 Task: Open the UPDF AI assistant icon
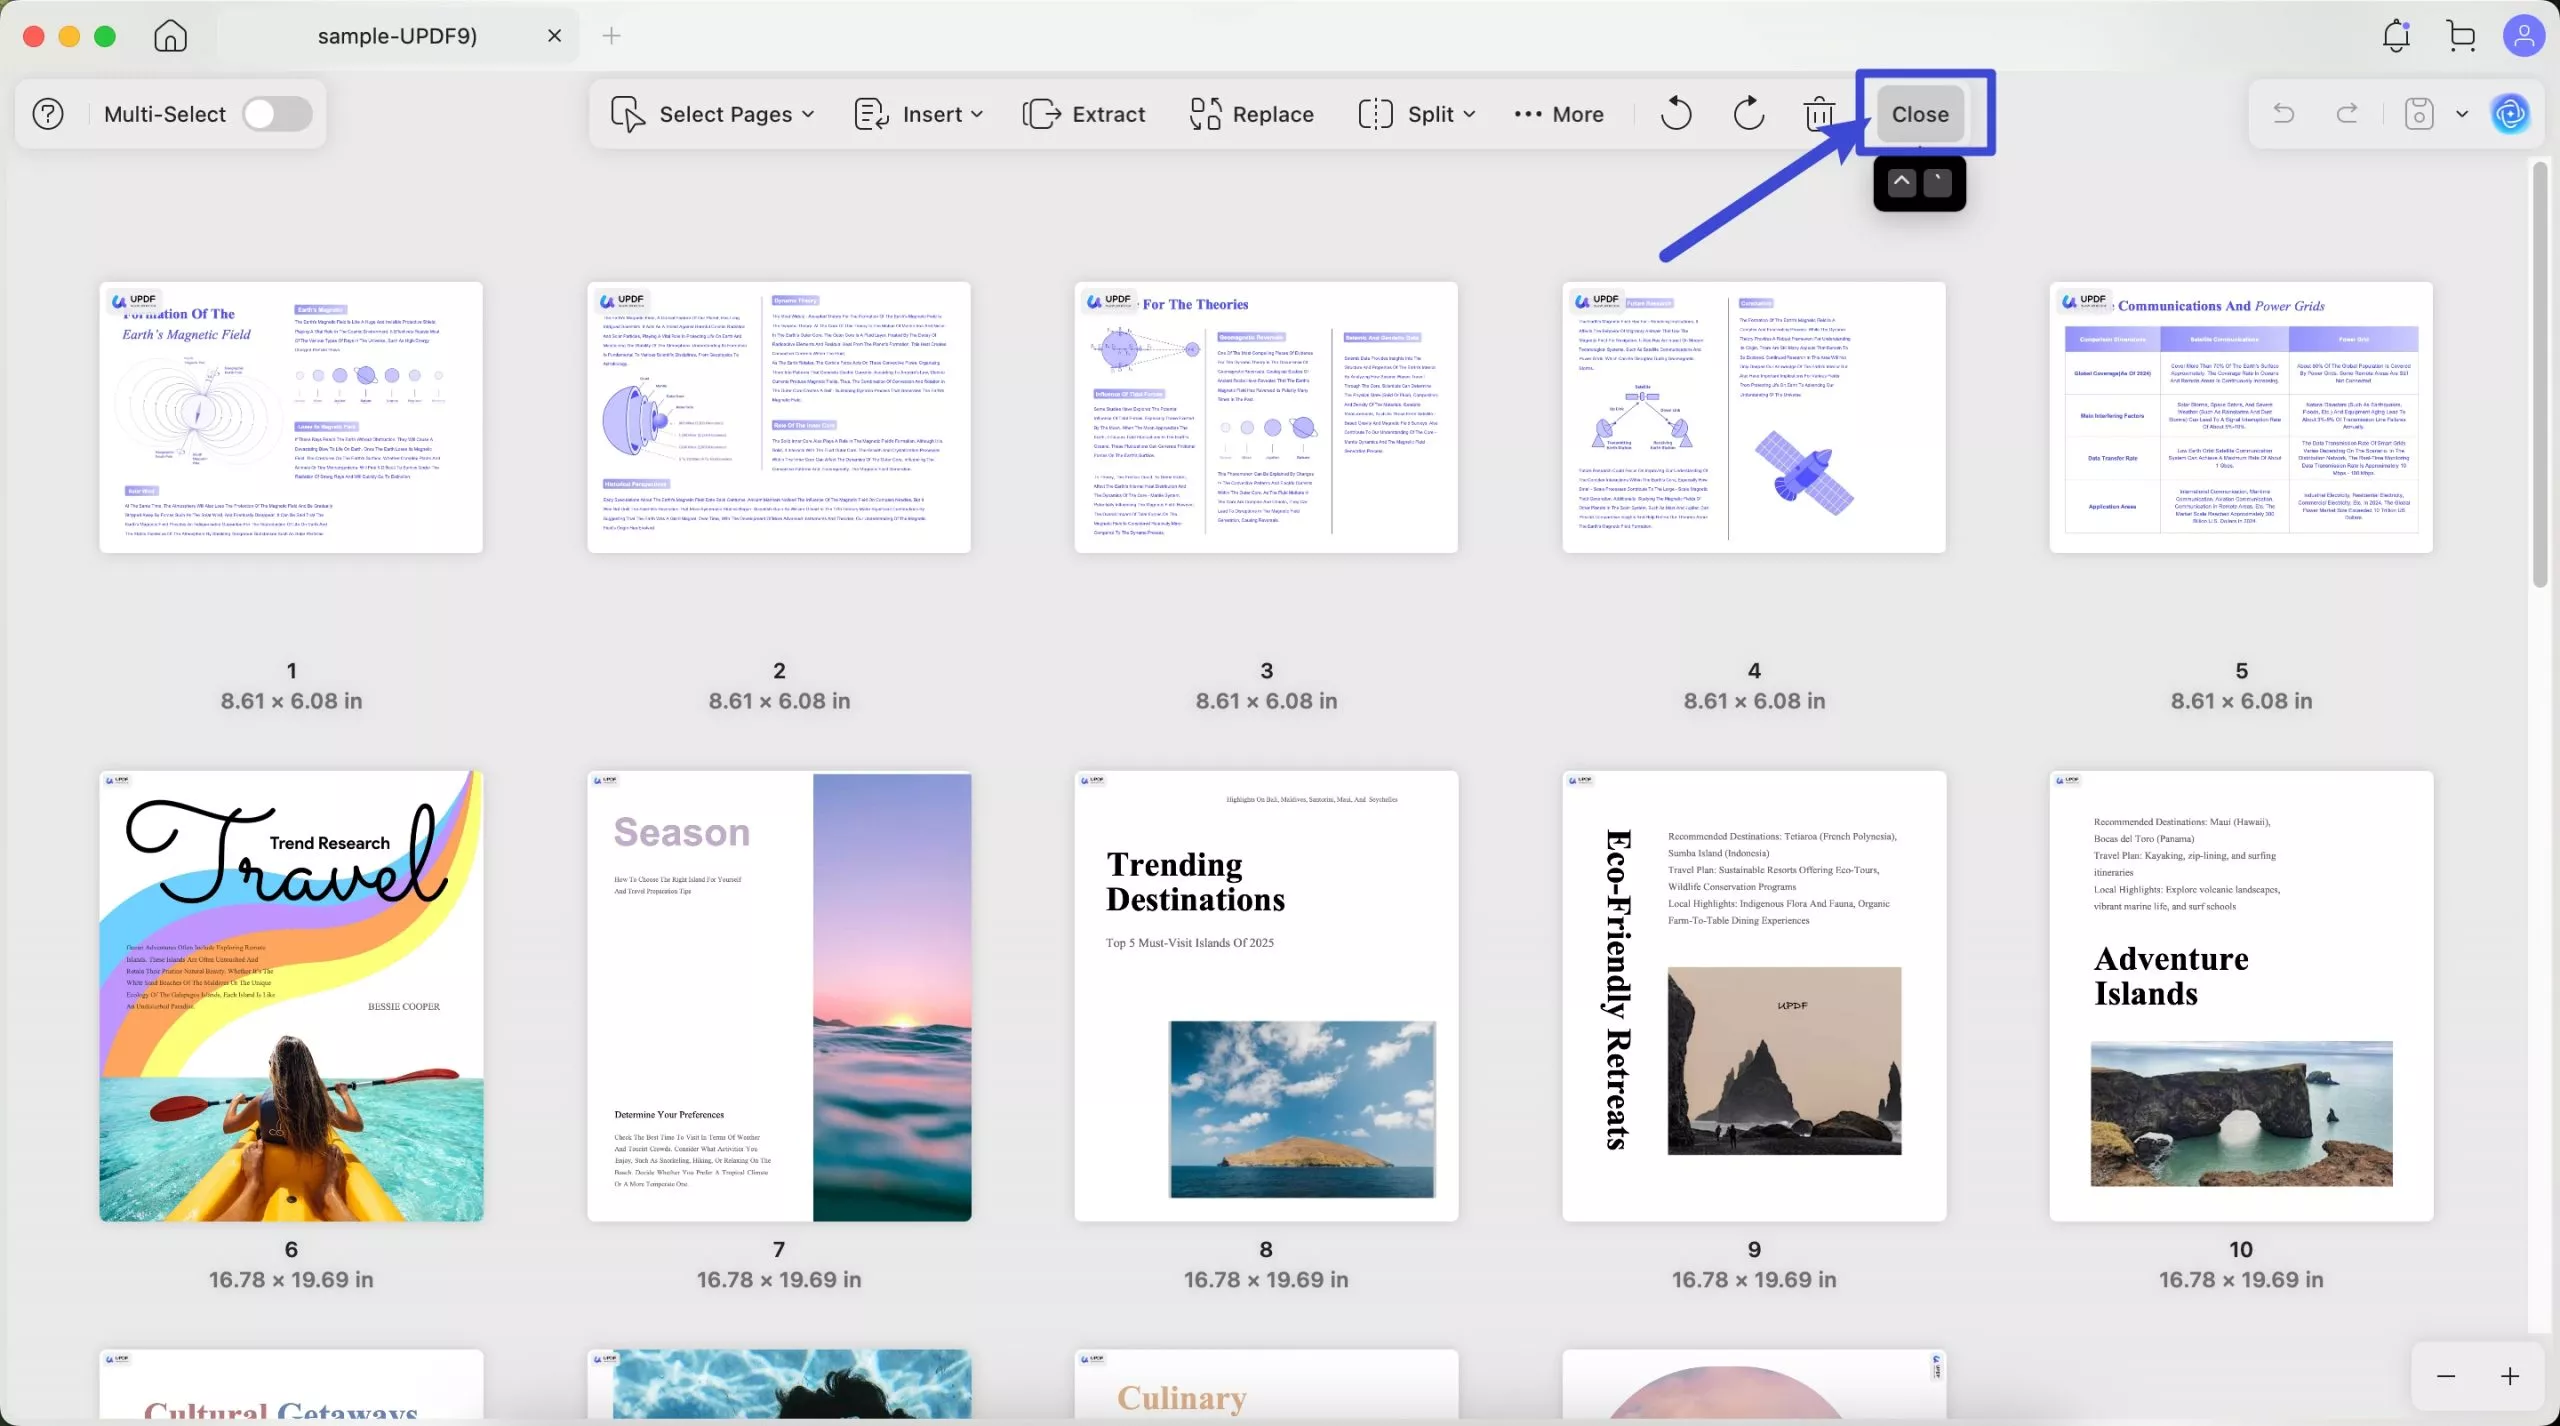coord(2511,114)
